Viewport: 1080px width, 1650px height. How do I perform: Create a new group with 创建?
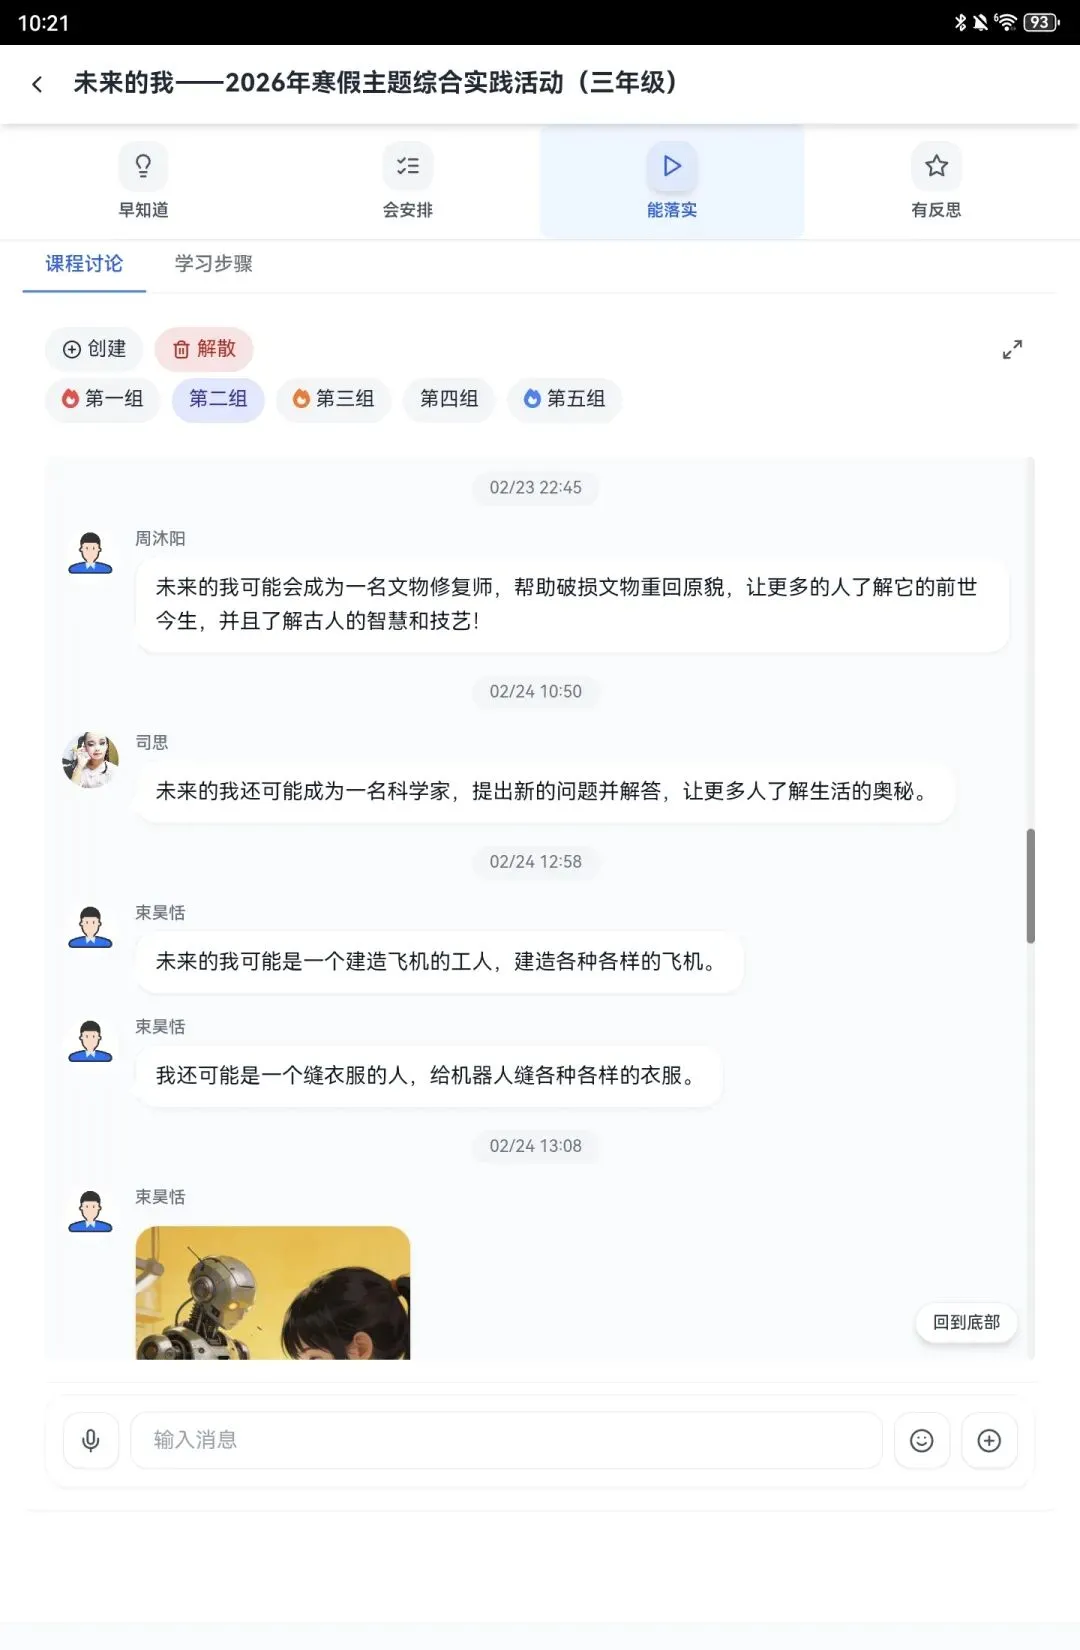pyautogui.click(x=94, y=349)
